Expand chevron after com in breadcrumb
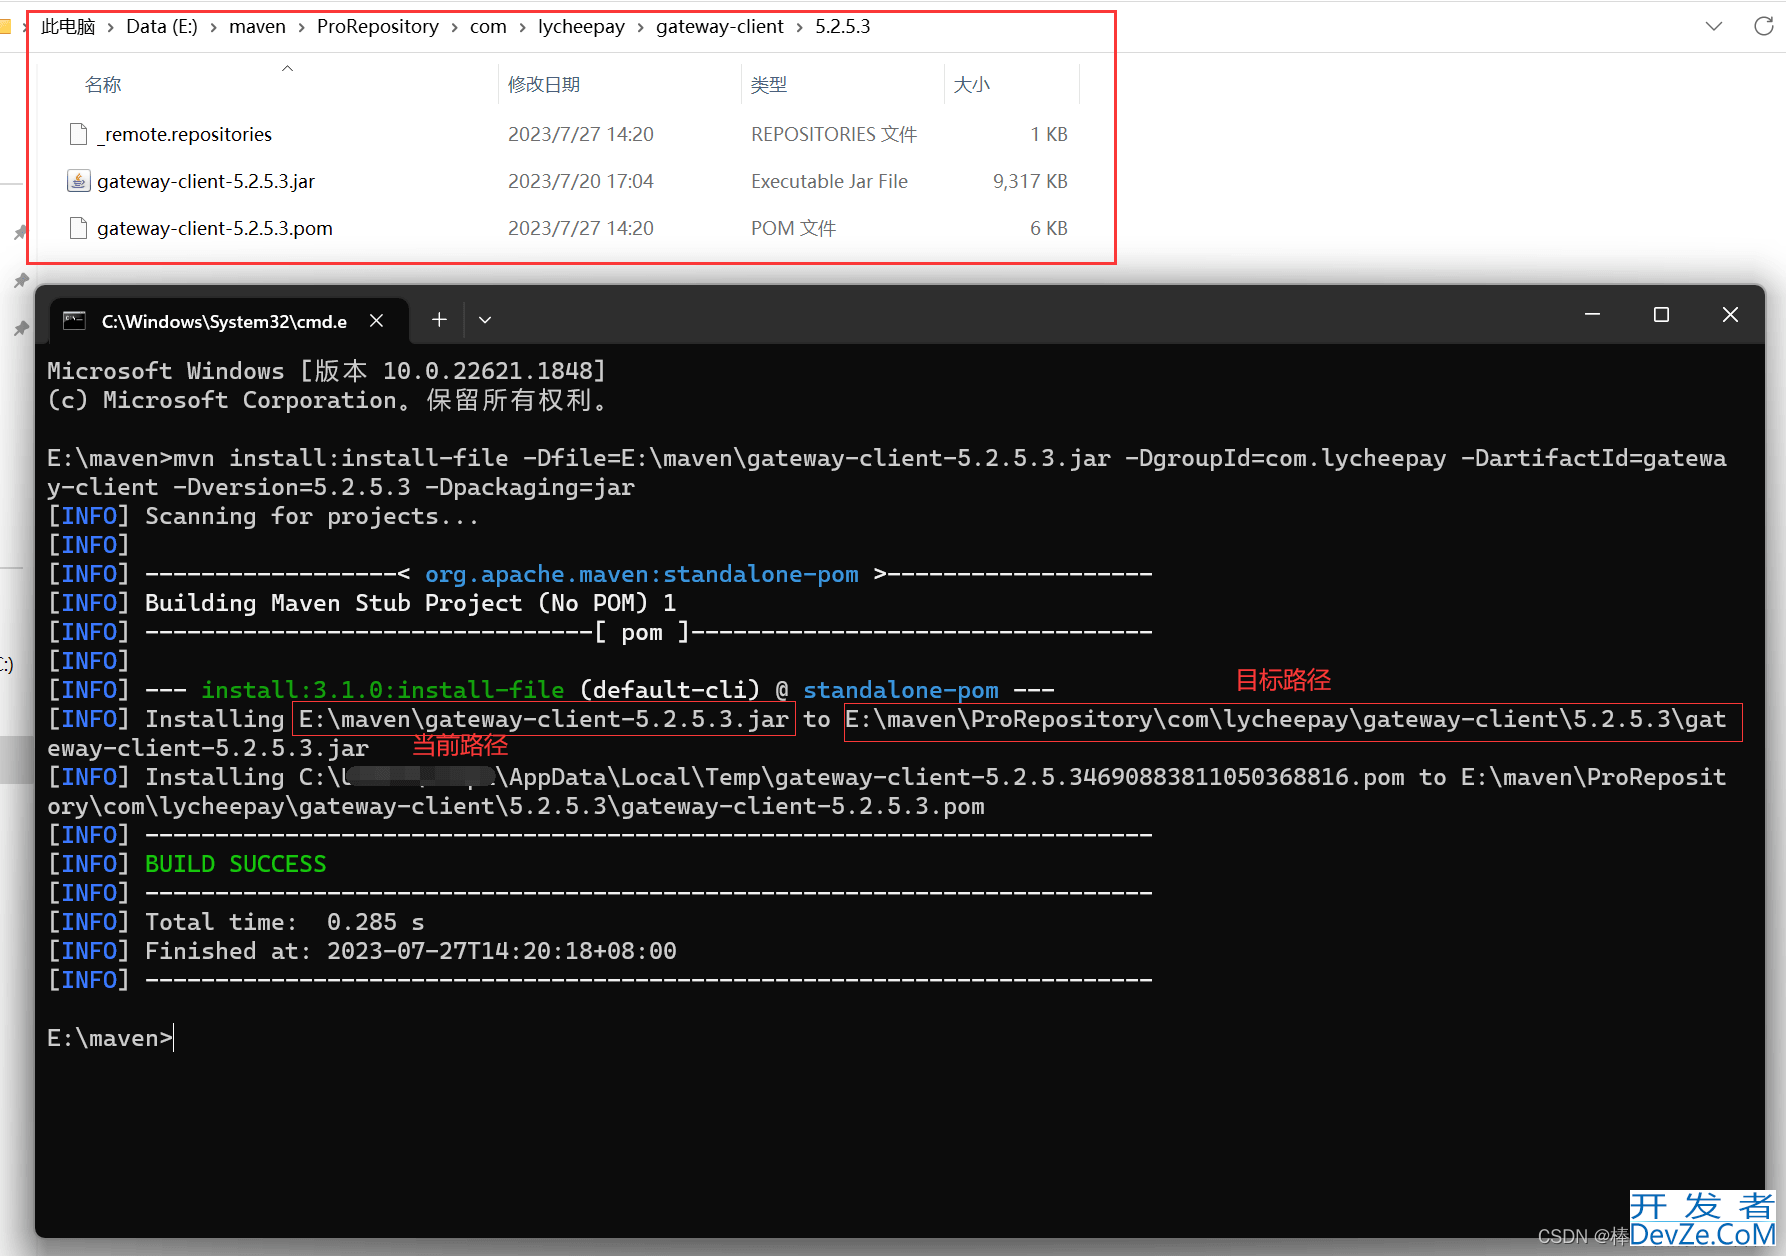This screenshot has height=1256, width=1786. pos(522,28)
